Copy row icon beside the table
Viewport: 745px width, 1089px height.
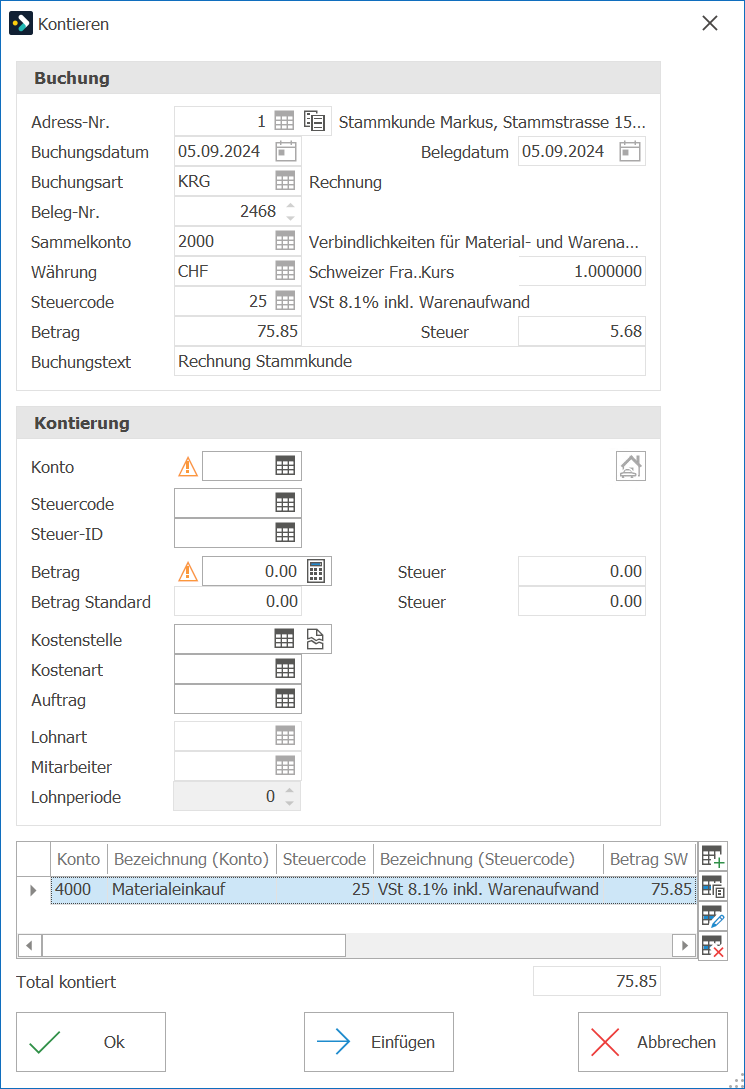point(712,886)
